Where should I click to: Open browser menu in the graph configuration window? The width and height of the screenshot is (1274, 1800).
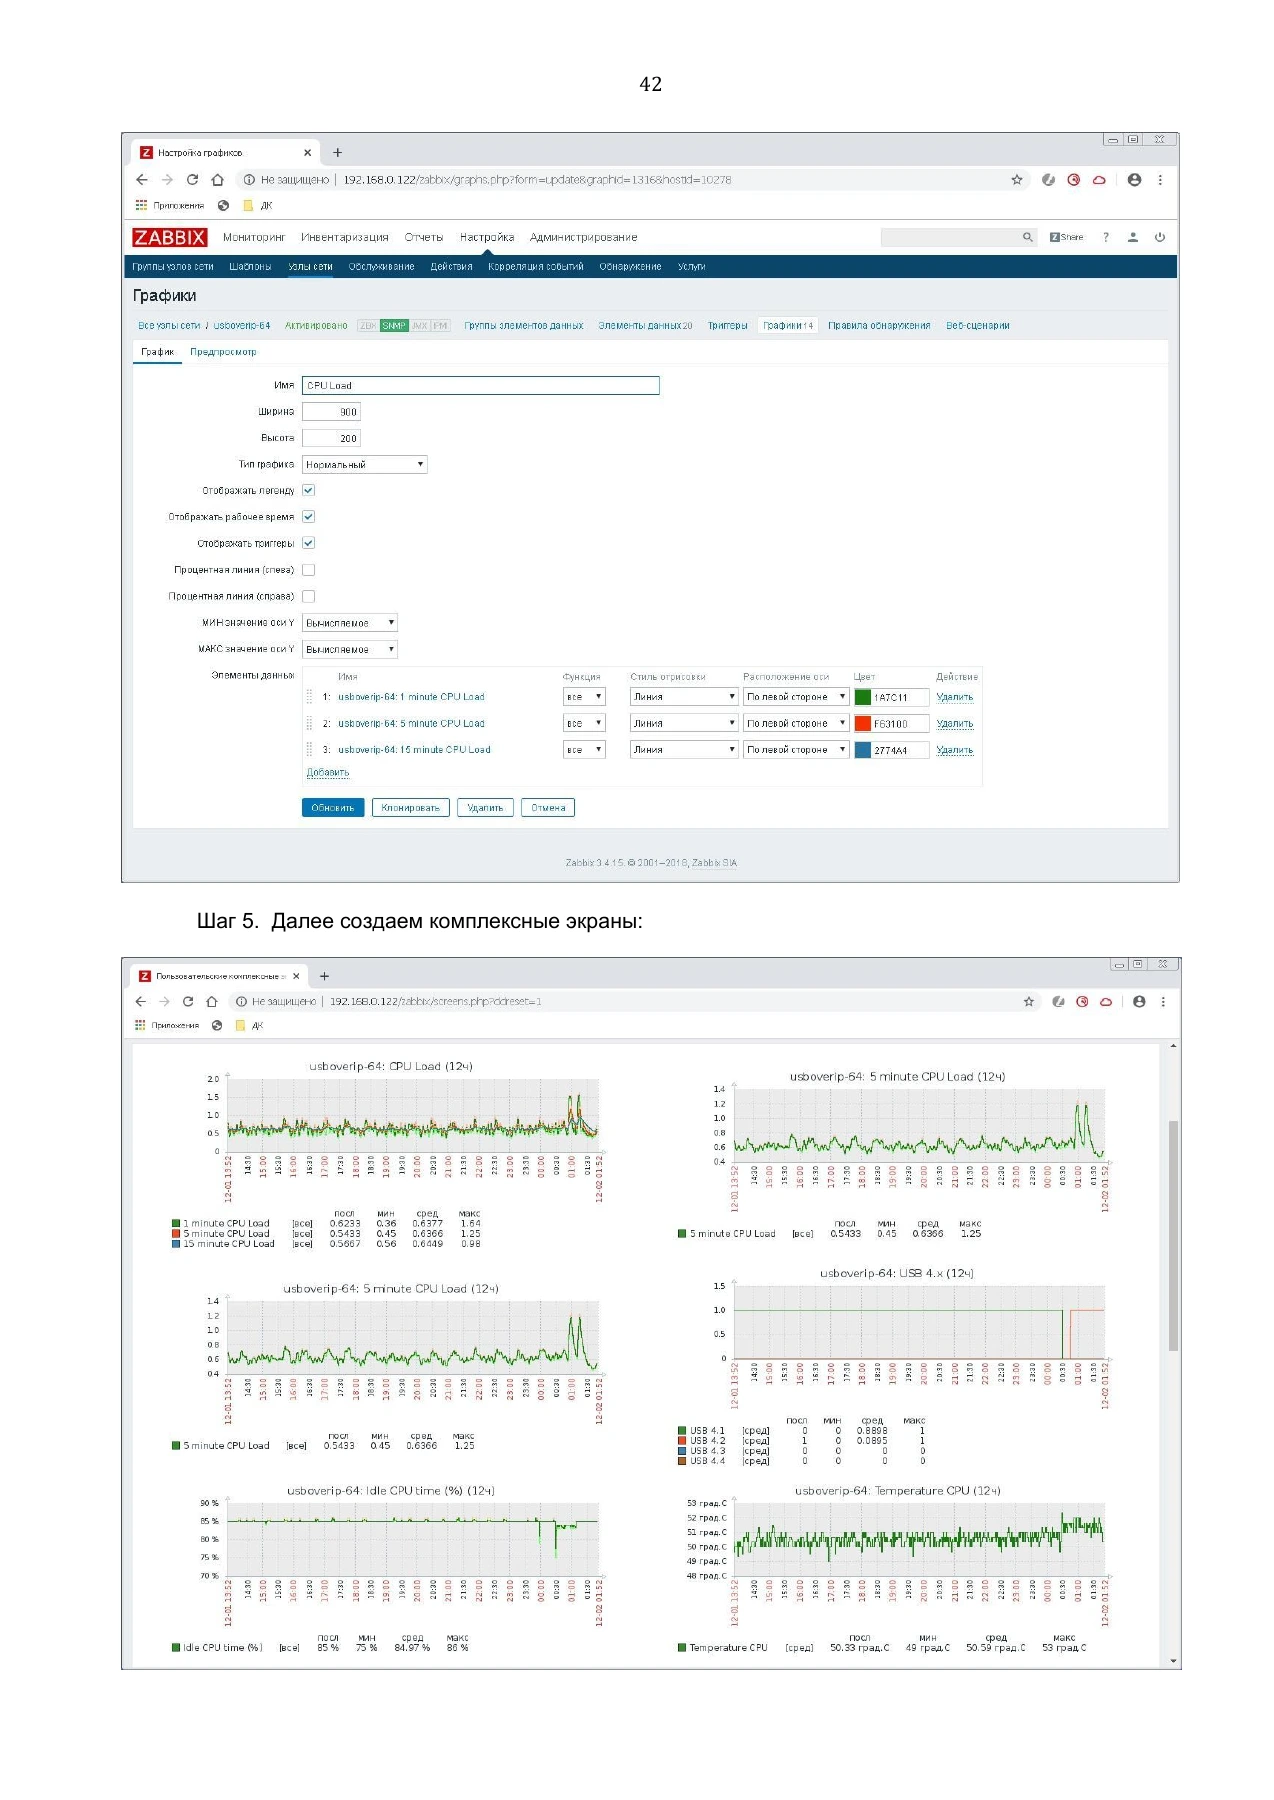1160,180
